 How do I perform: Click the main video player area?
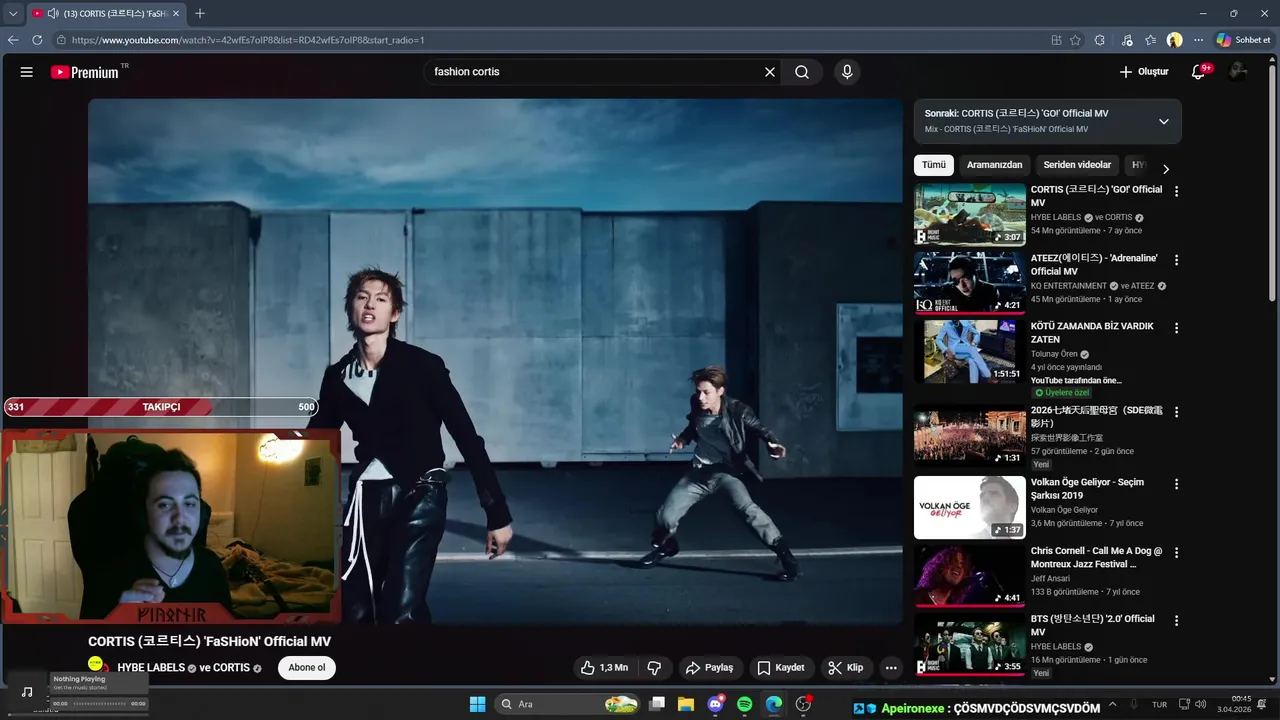(x=495, y=361)
